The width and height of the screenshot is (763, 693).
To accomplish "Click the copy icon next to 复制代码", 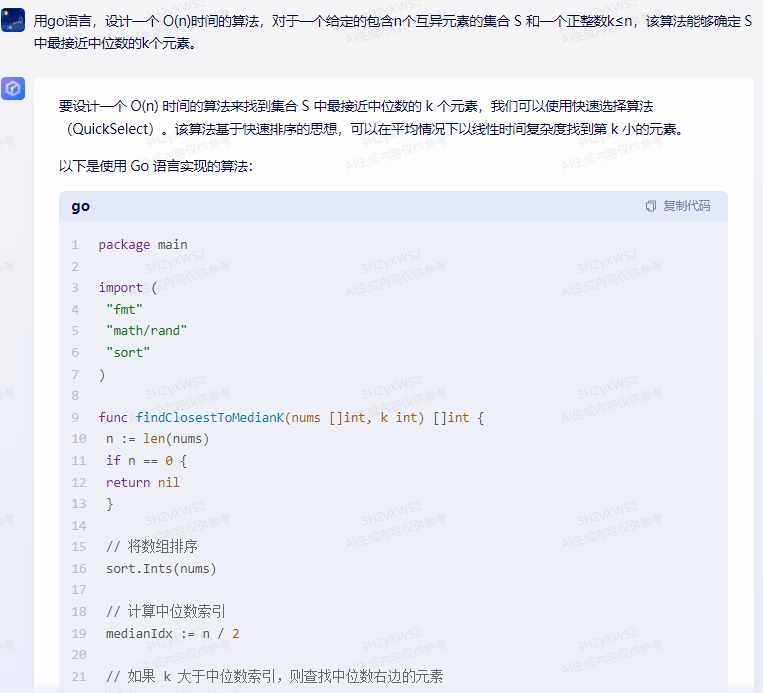I will point(651,206).
